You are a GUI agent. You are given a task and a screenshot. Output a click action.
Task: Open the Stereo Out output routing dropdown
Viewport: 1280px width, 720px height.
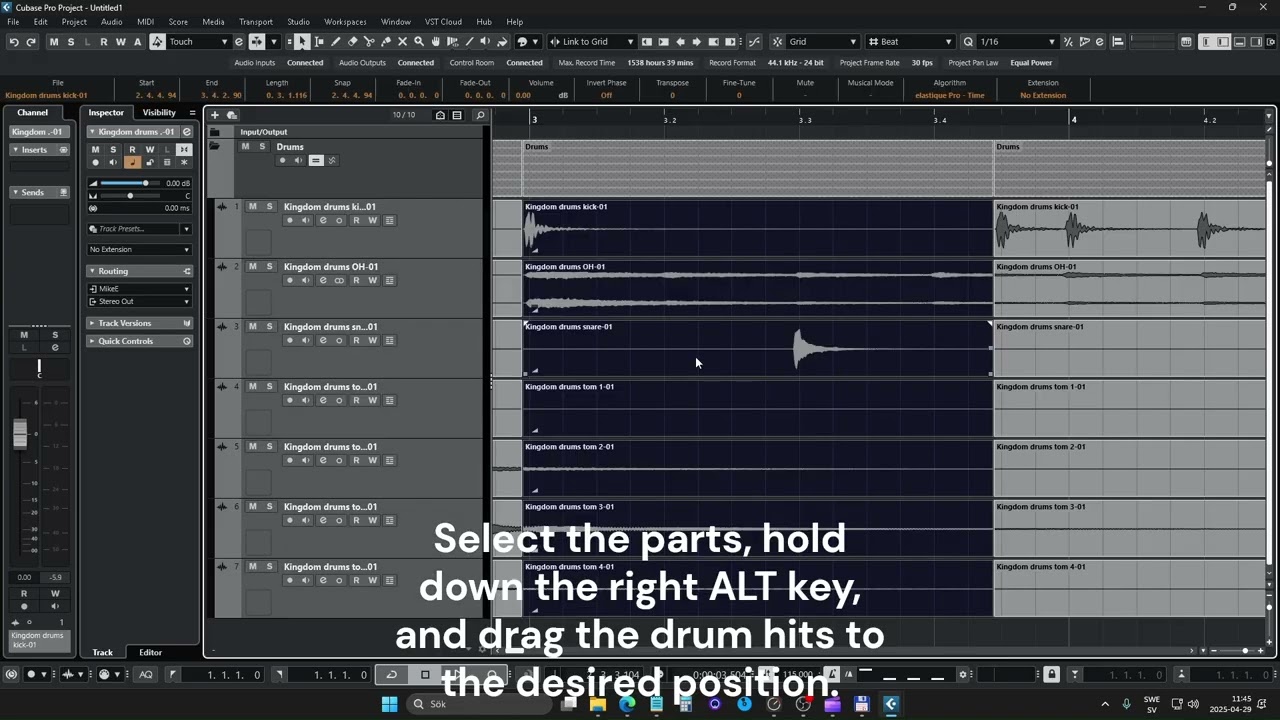[139, 301]
